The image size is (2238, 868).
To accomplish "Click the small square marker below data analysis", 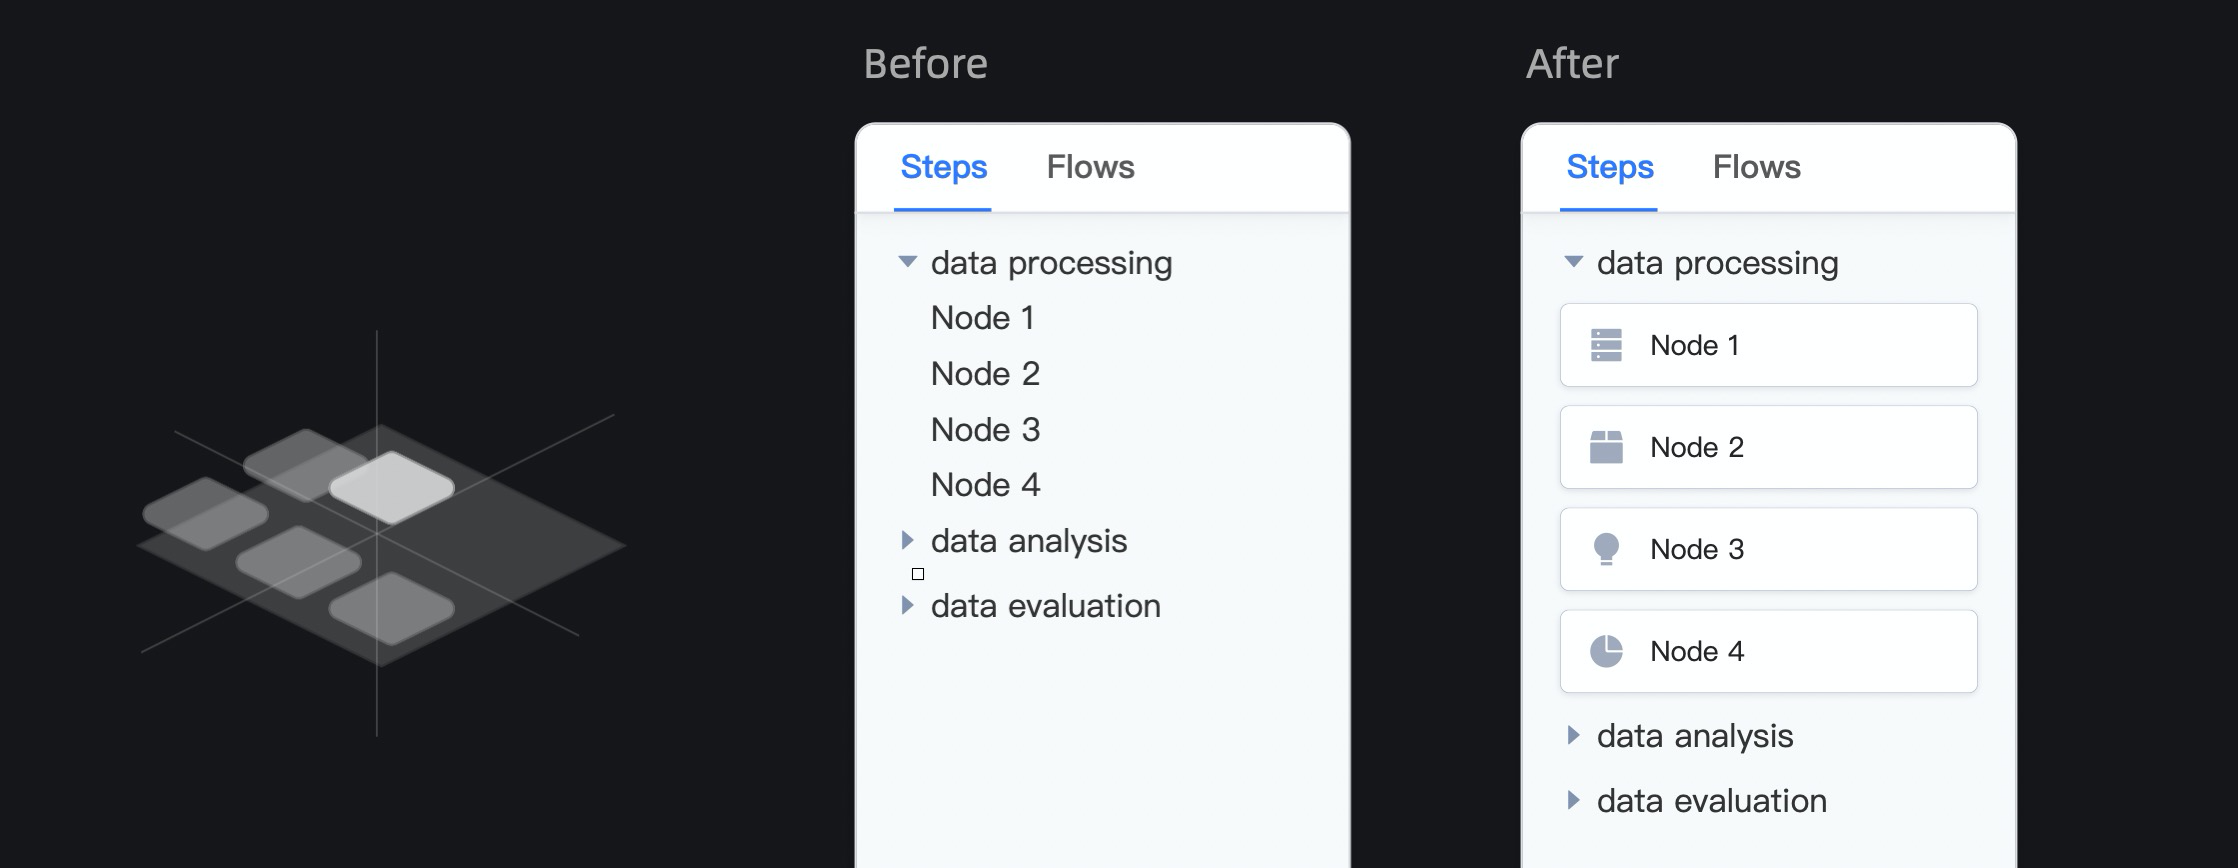I will (x=918, y=574).
